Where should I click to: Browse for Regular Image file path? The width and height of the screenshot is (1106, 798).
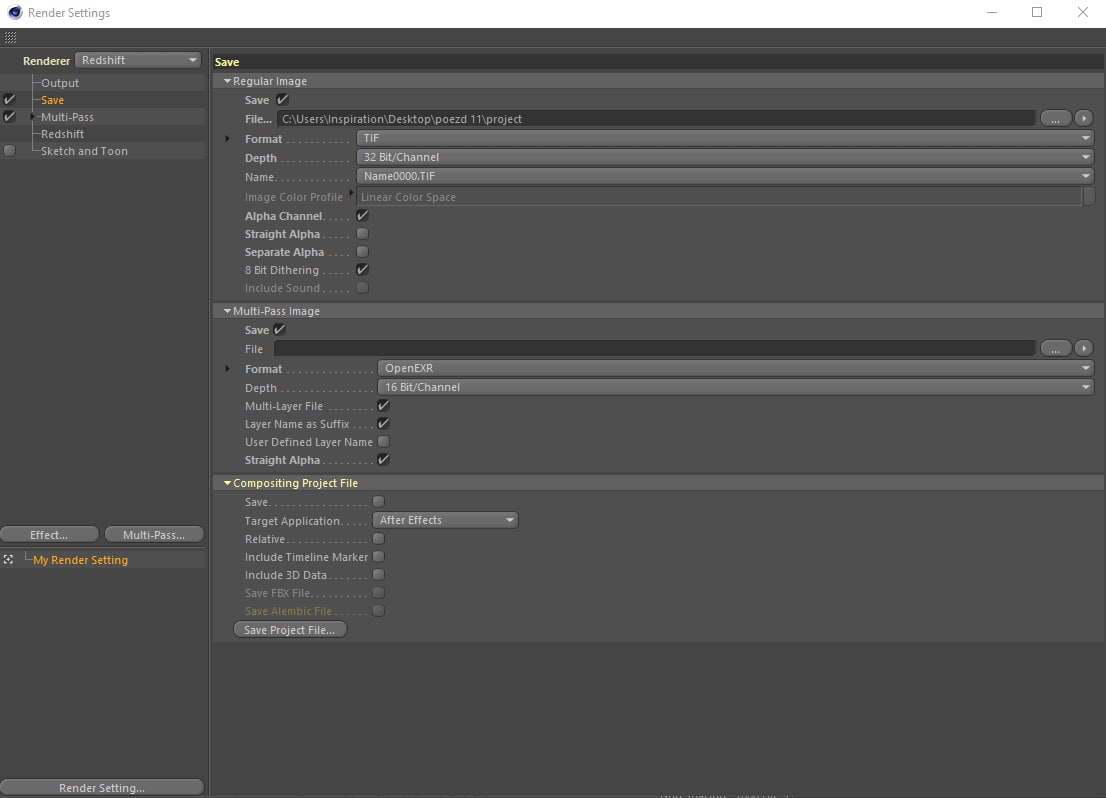pos(1055,118)
